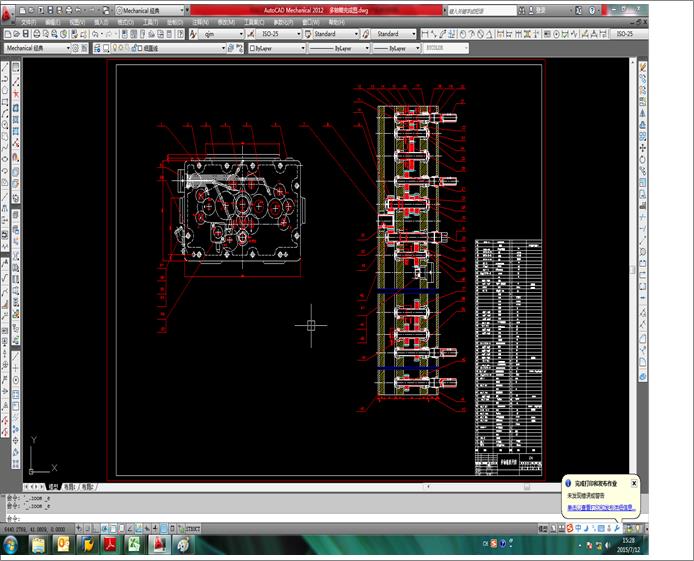Click the AutoCAD application menu logo button
Screen dimensions: 694x561
point(11,12)
